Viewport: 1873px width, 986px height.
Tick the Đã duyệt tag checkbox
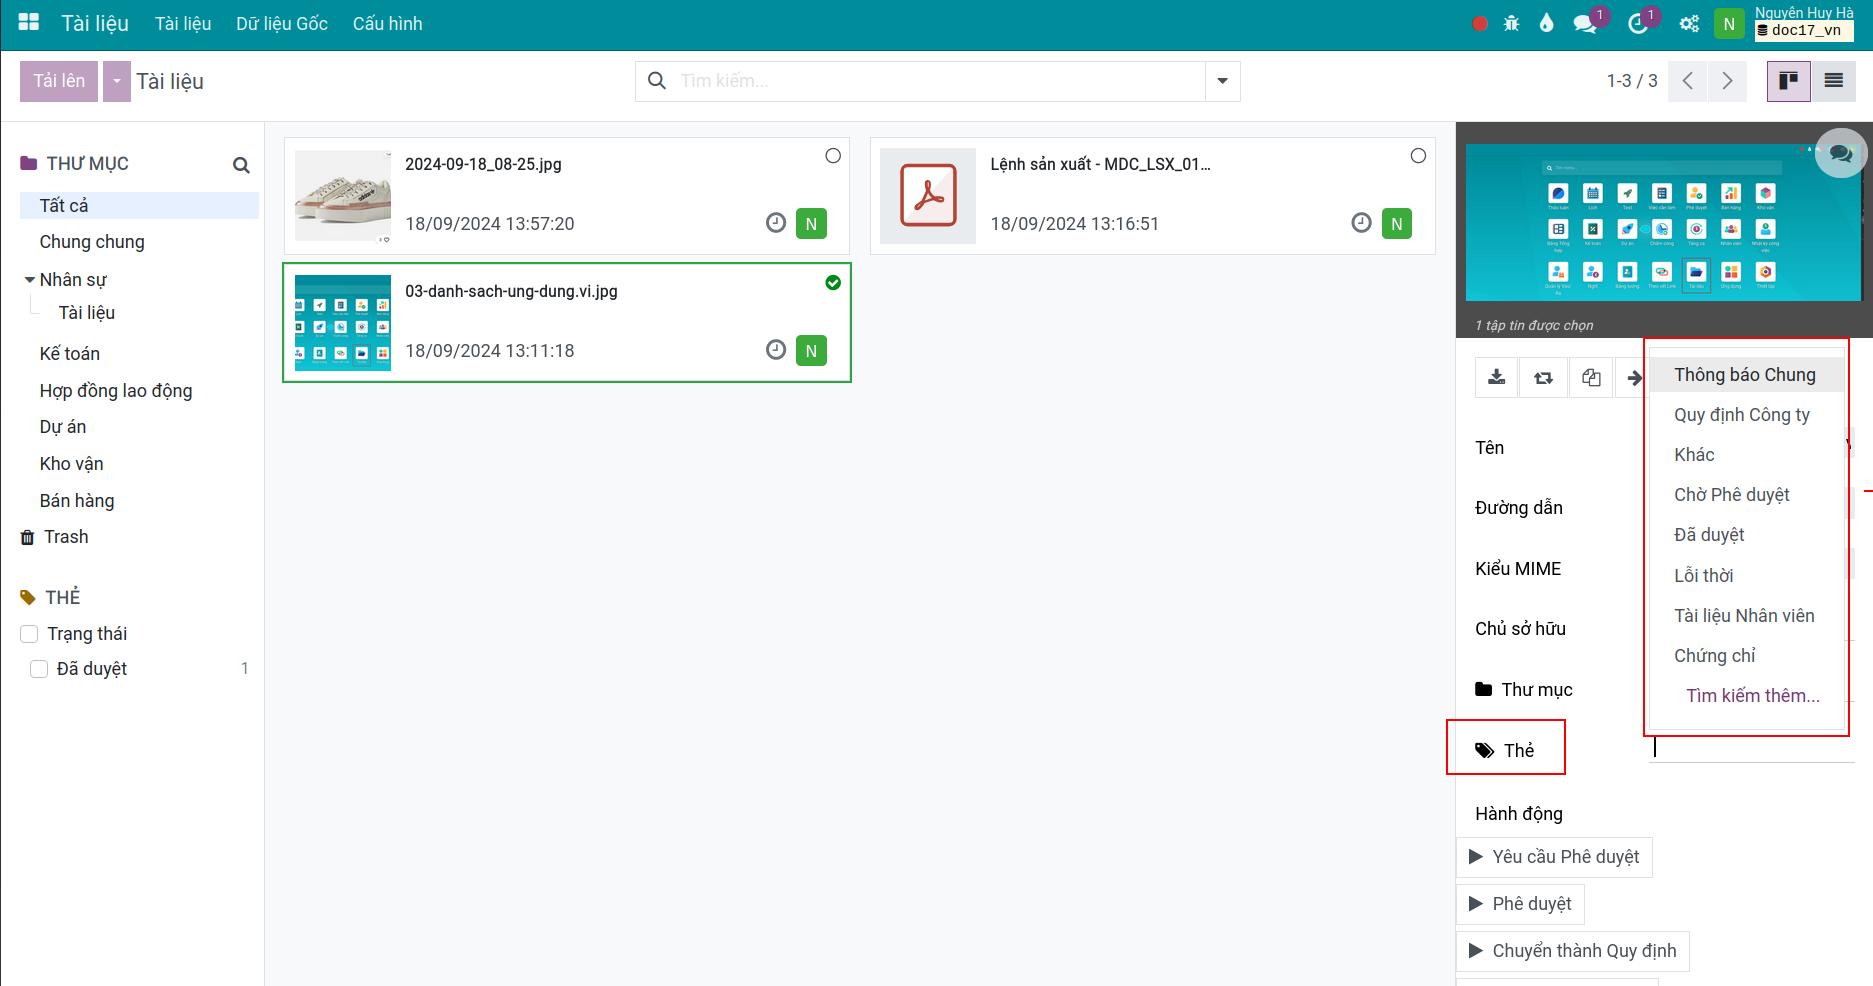pos(39,669)
